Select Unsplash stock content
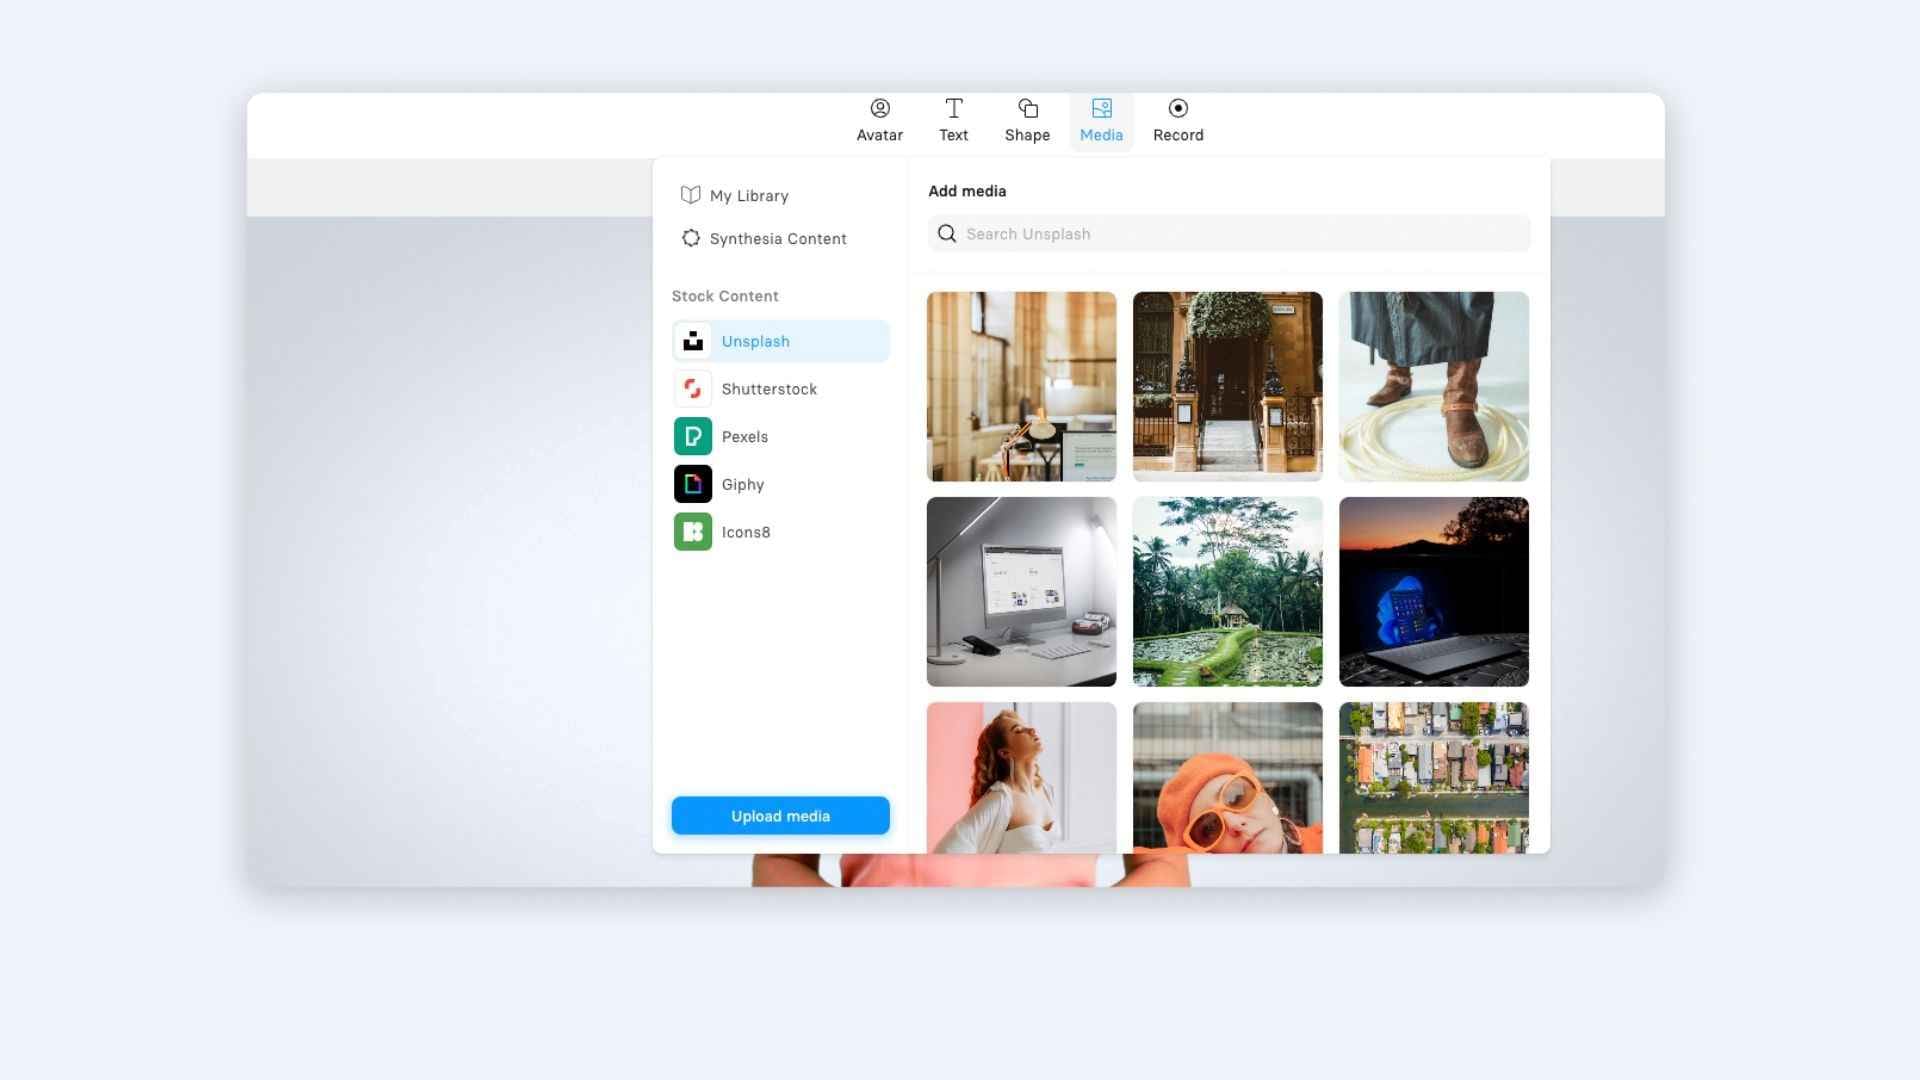 coord(779,340)
